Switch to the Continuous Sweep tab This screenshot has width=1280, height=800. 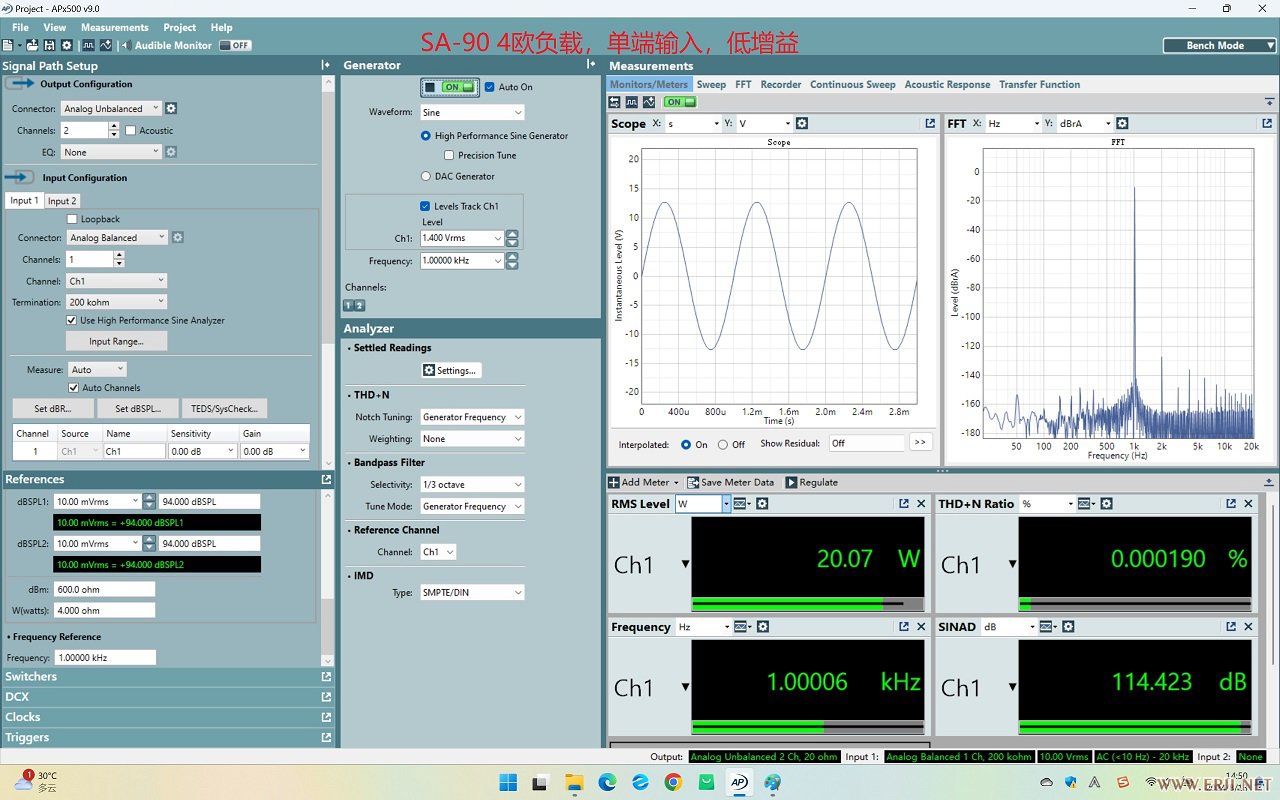(x=852, y=84)
